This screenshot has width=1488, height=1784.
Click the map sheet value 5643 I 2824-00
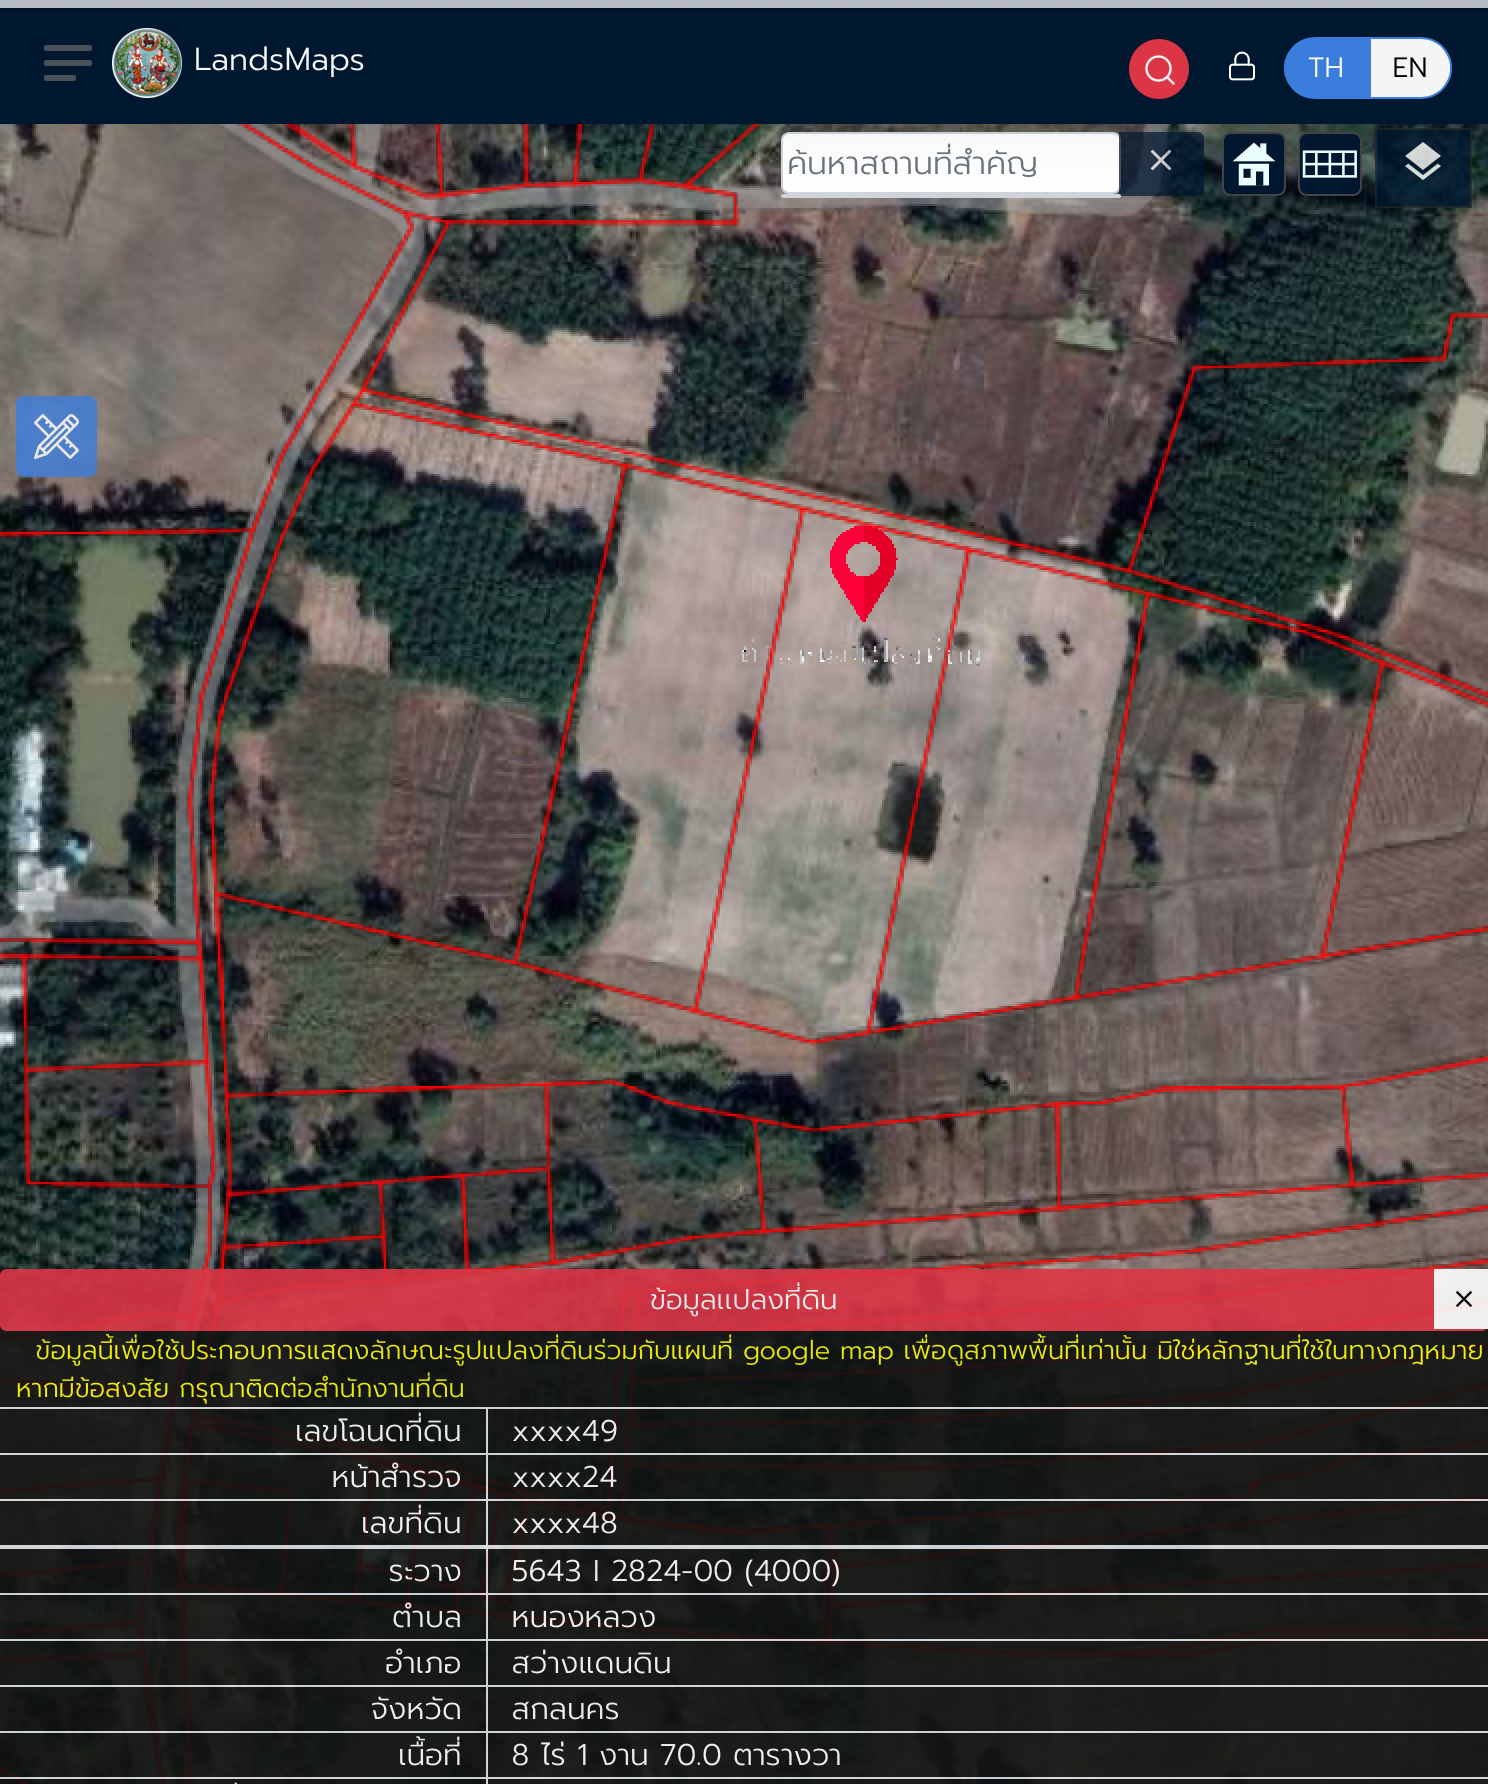675,1571
